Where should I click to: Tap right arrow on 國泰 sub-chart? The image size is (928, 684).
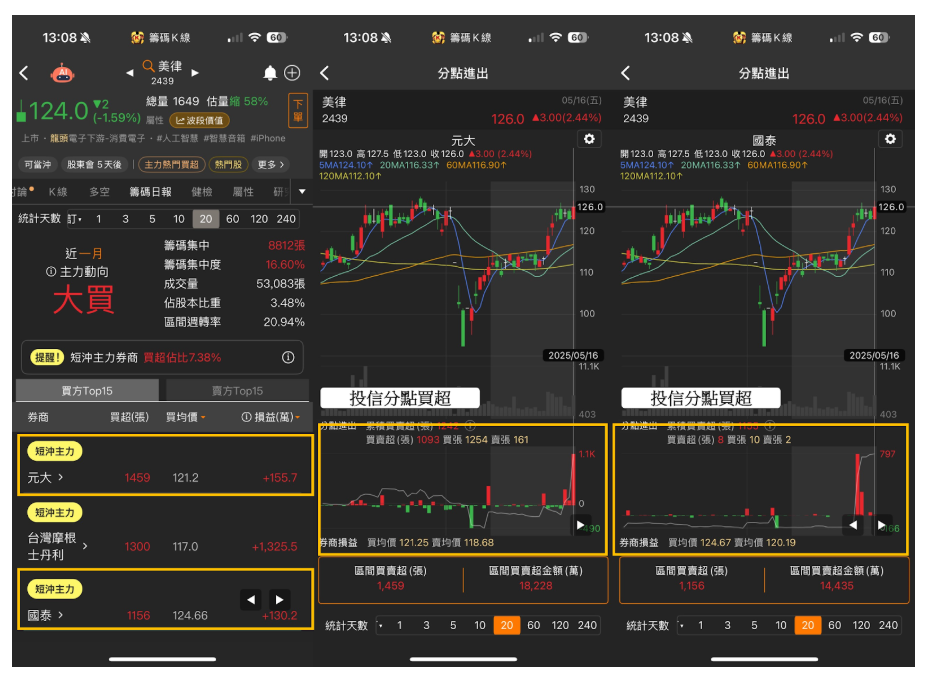click(881, 525)
